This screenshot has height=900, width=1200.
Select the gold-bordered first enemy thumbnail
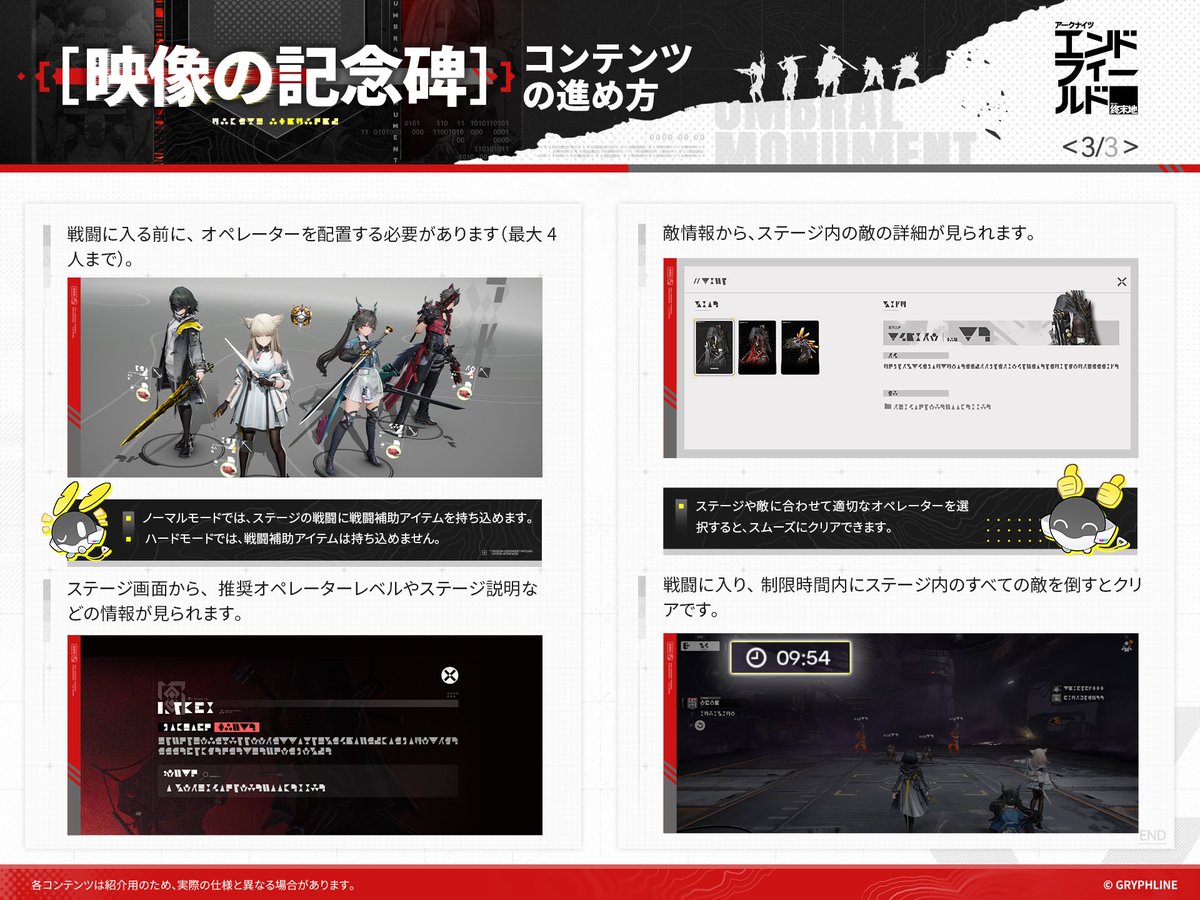714,348
